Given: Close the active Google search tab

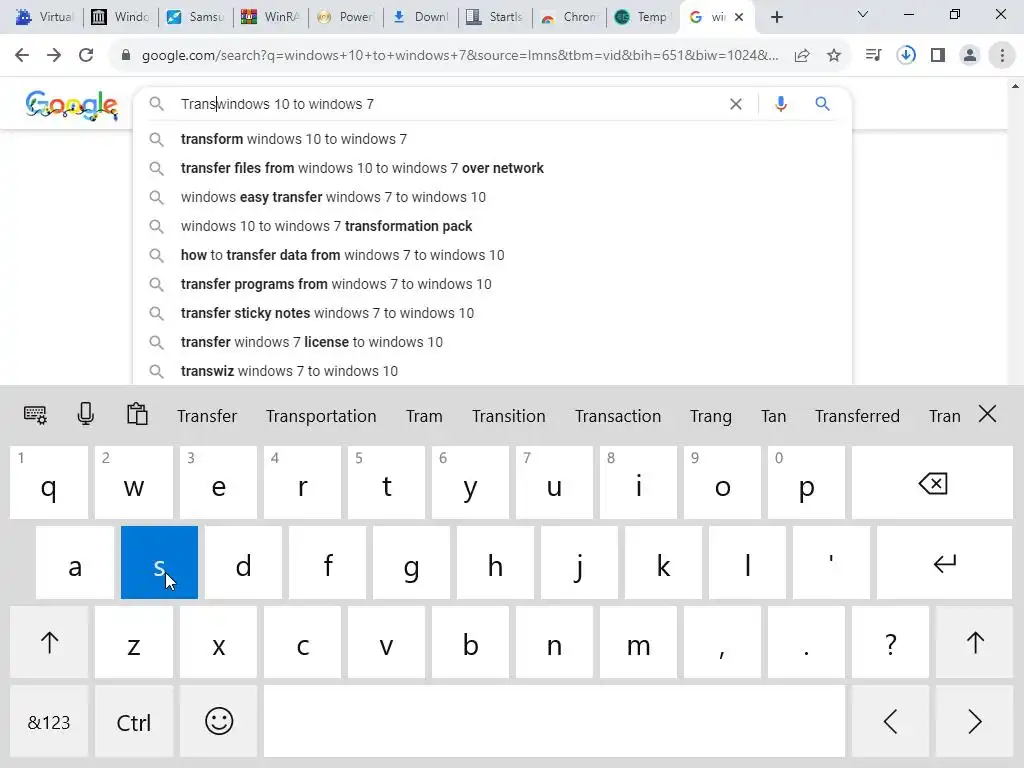Looking at the screenshot, I should pyautogui.click(x=739, y=17).
